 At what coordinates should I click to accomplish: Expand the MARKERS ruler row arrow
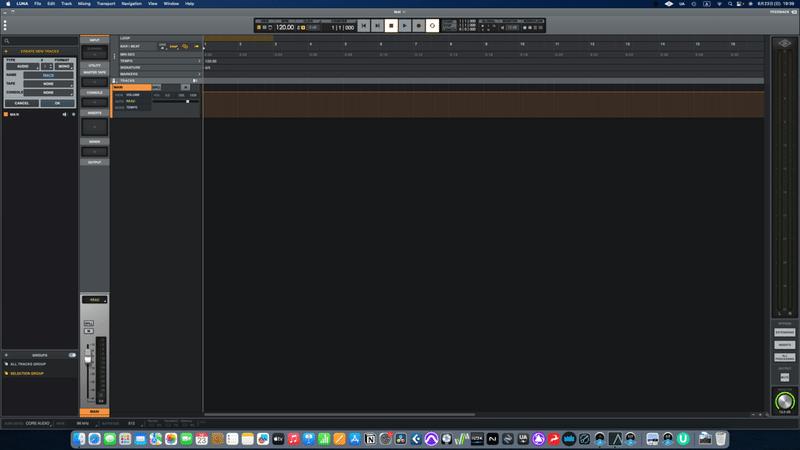click(199, 74)
